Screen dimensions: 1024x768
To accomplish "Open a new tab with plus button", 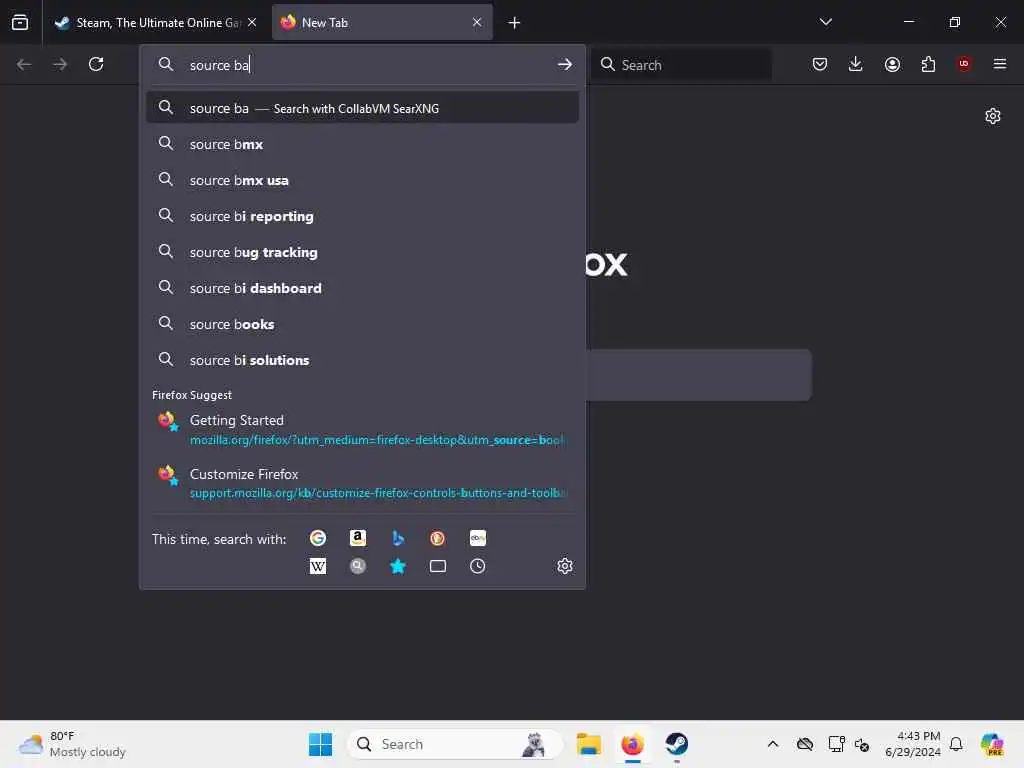I will 514,23.
